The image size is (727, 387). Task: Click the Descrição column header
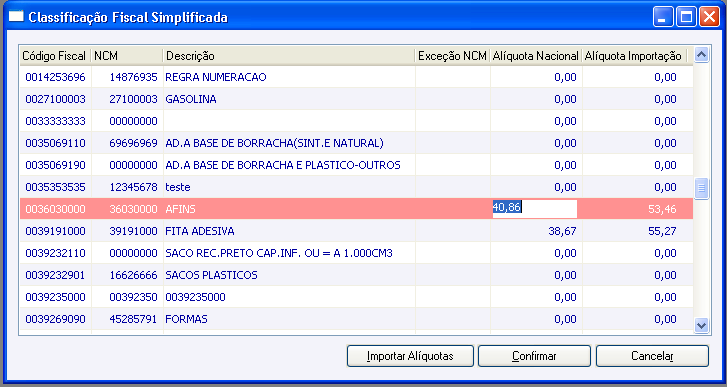coord(288,56)
